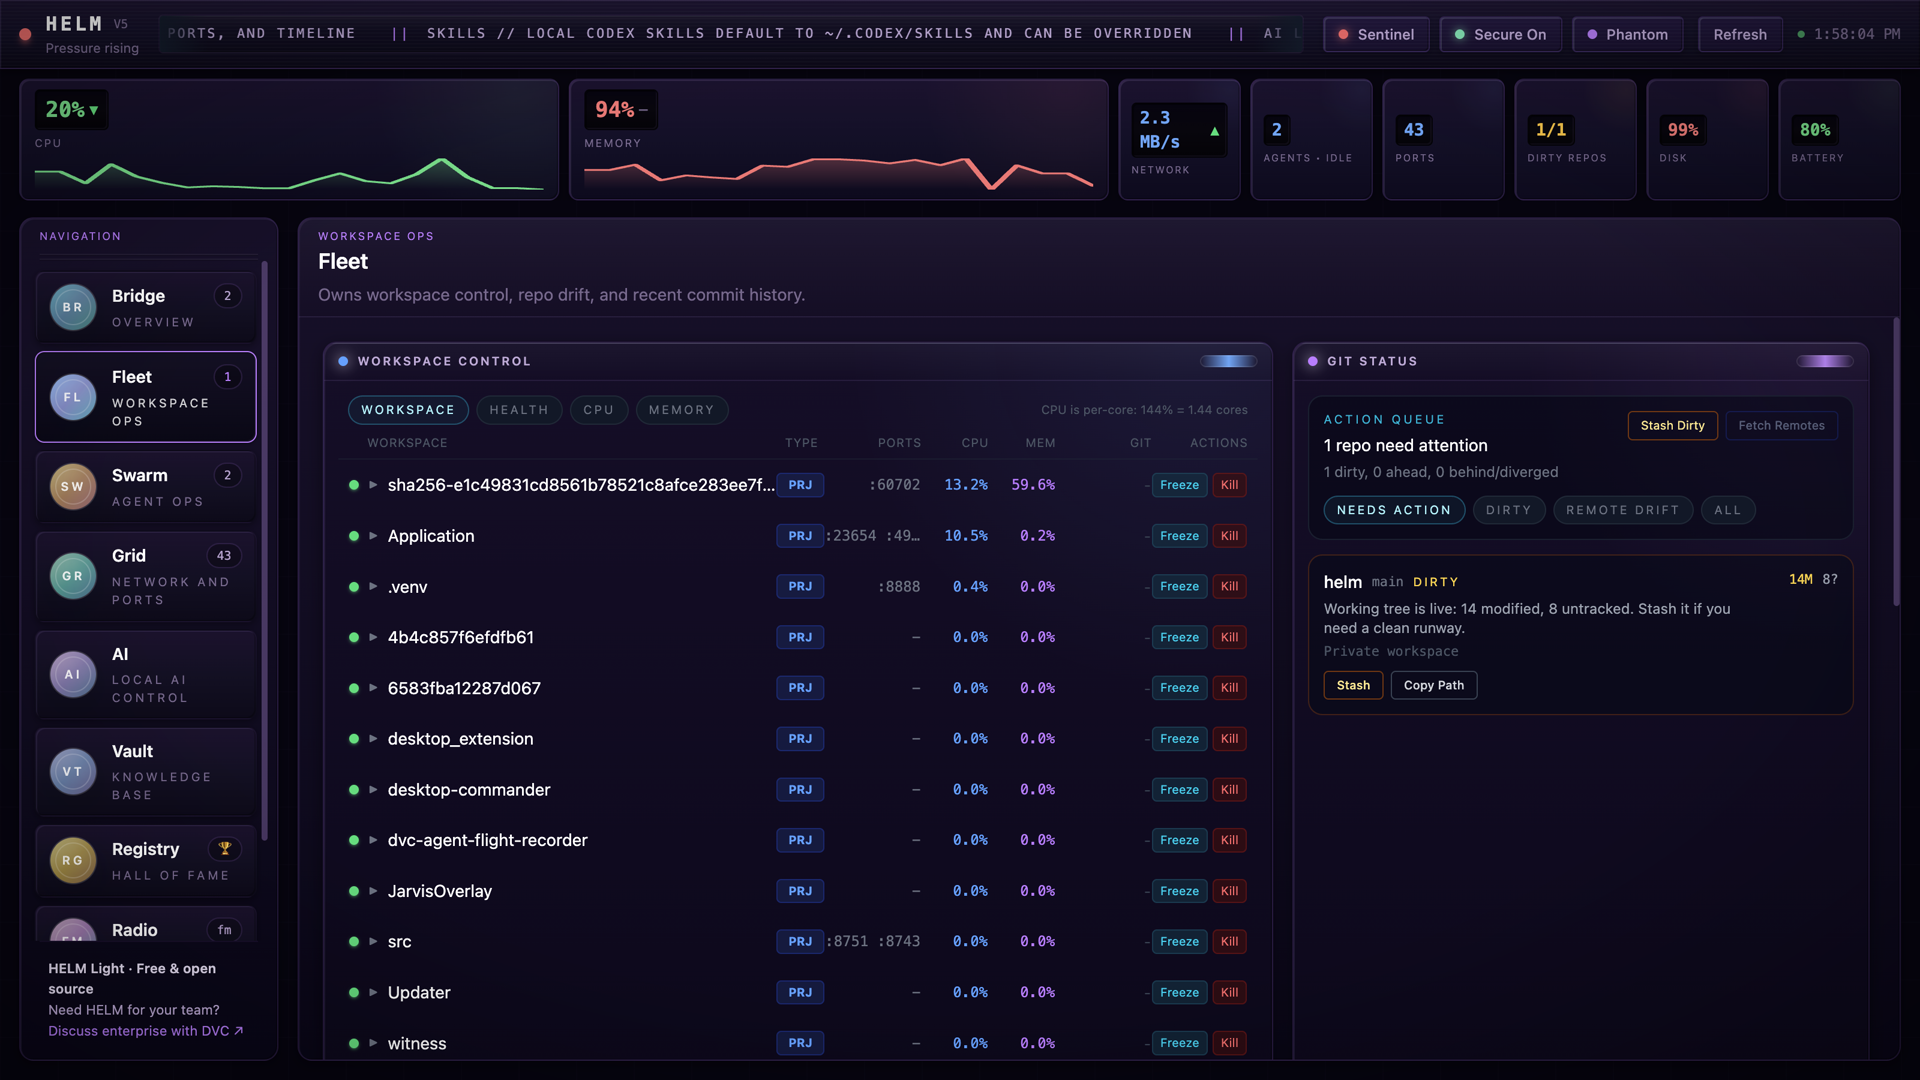Click the red HELM status dot in header
Screen dimensions: 1920x1080
tap(26, 34)
